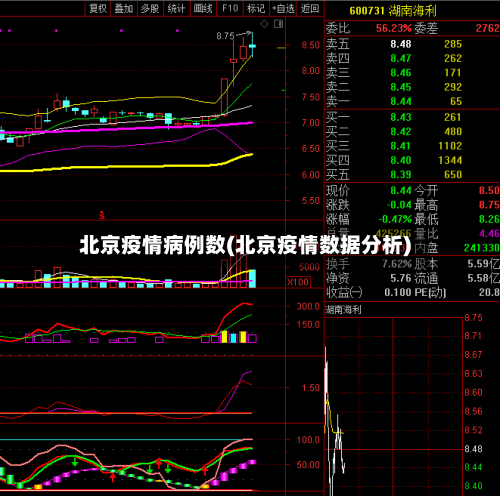Click the PE(动) value 20.8
500x496 pixels.
(x=489, y=292)
